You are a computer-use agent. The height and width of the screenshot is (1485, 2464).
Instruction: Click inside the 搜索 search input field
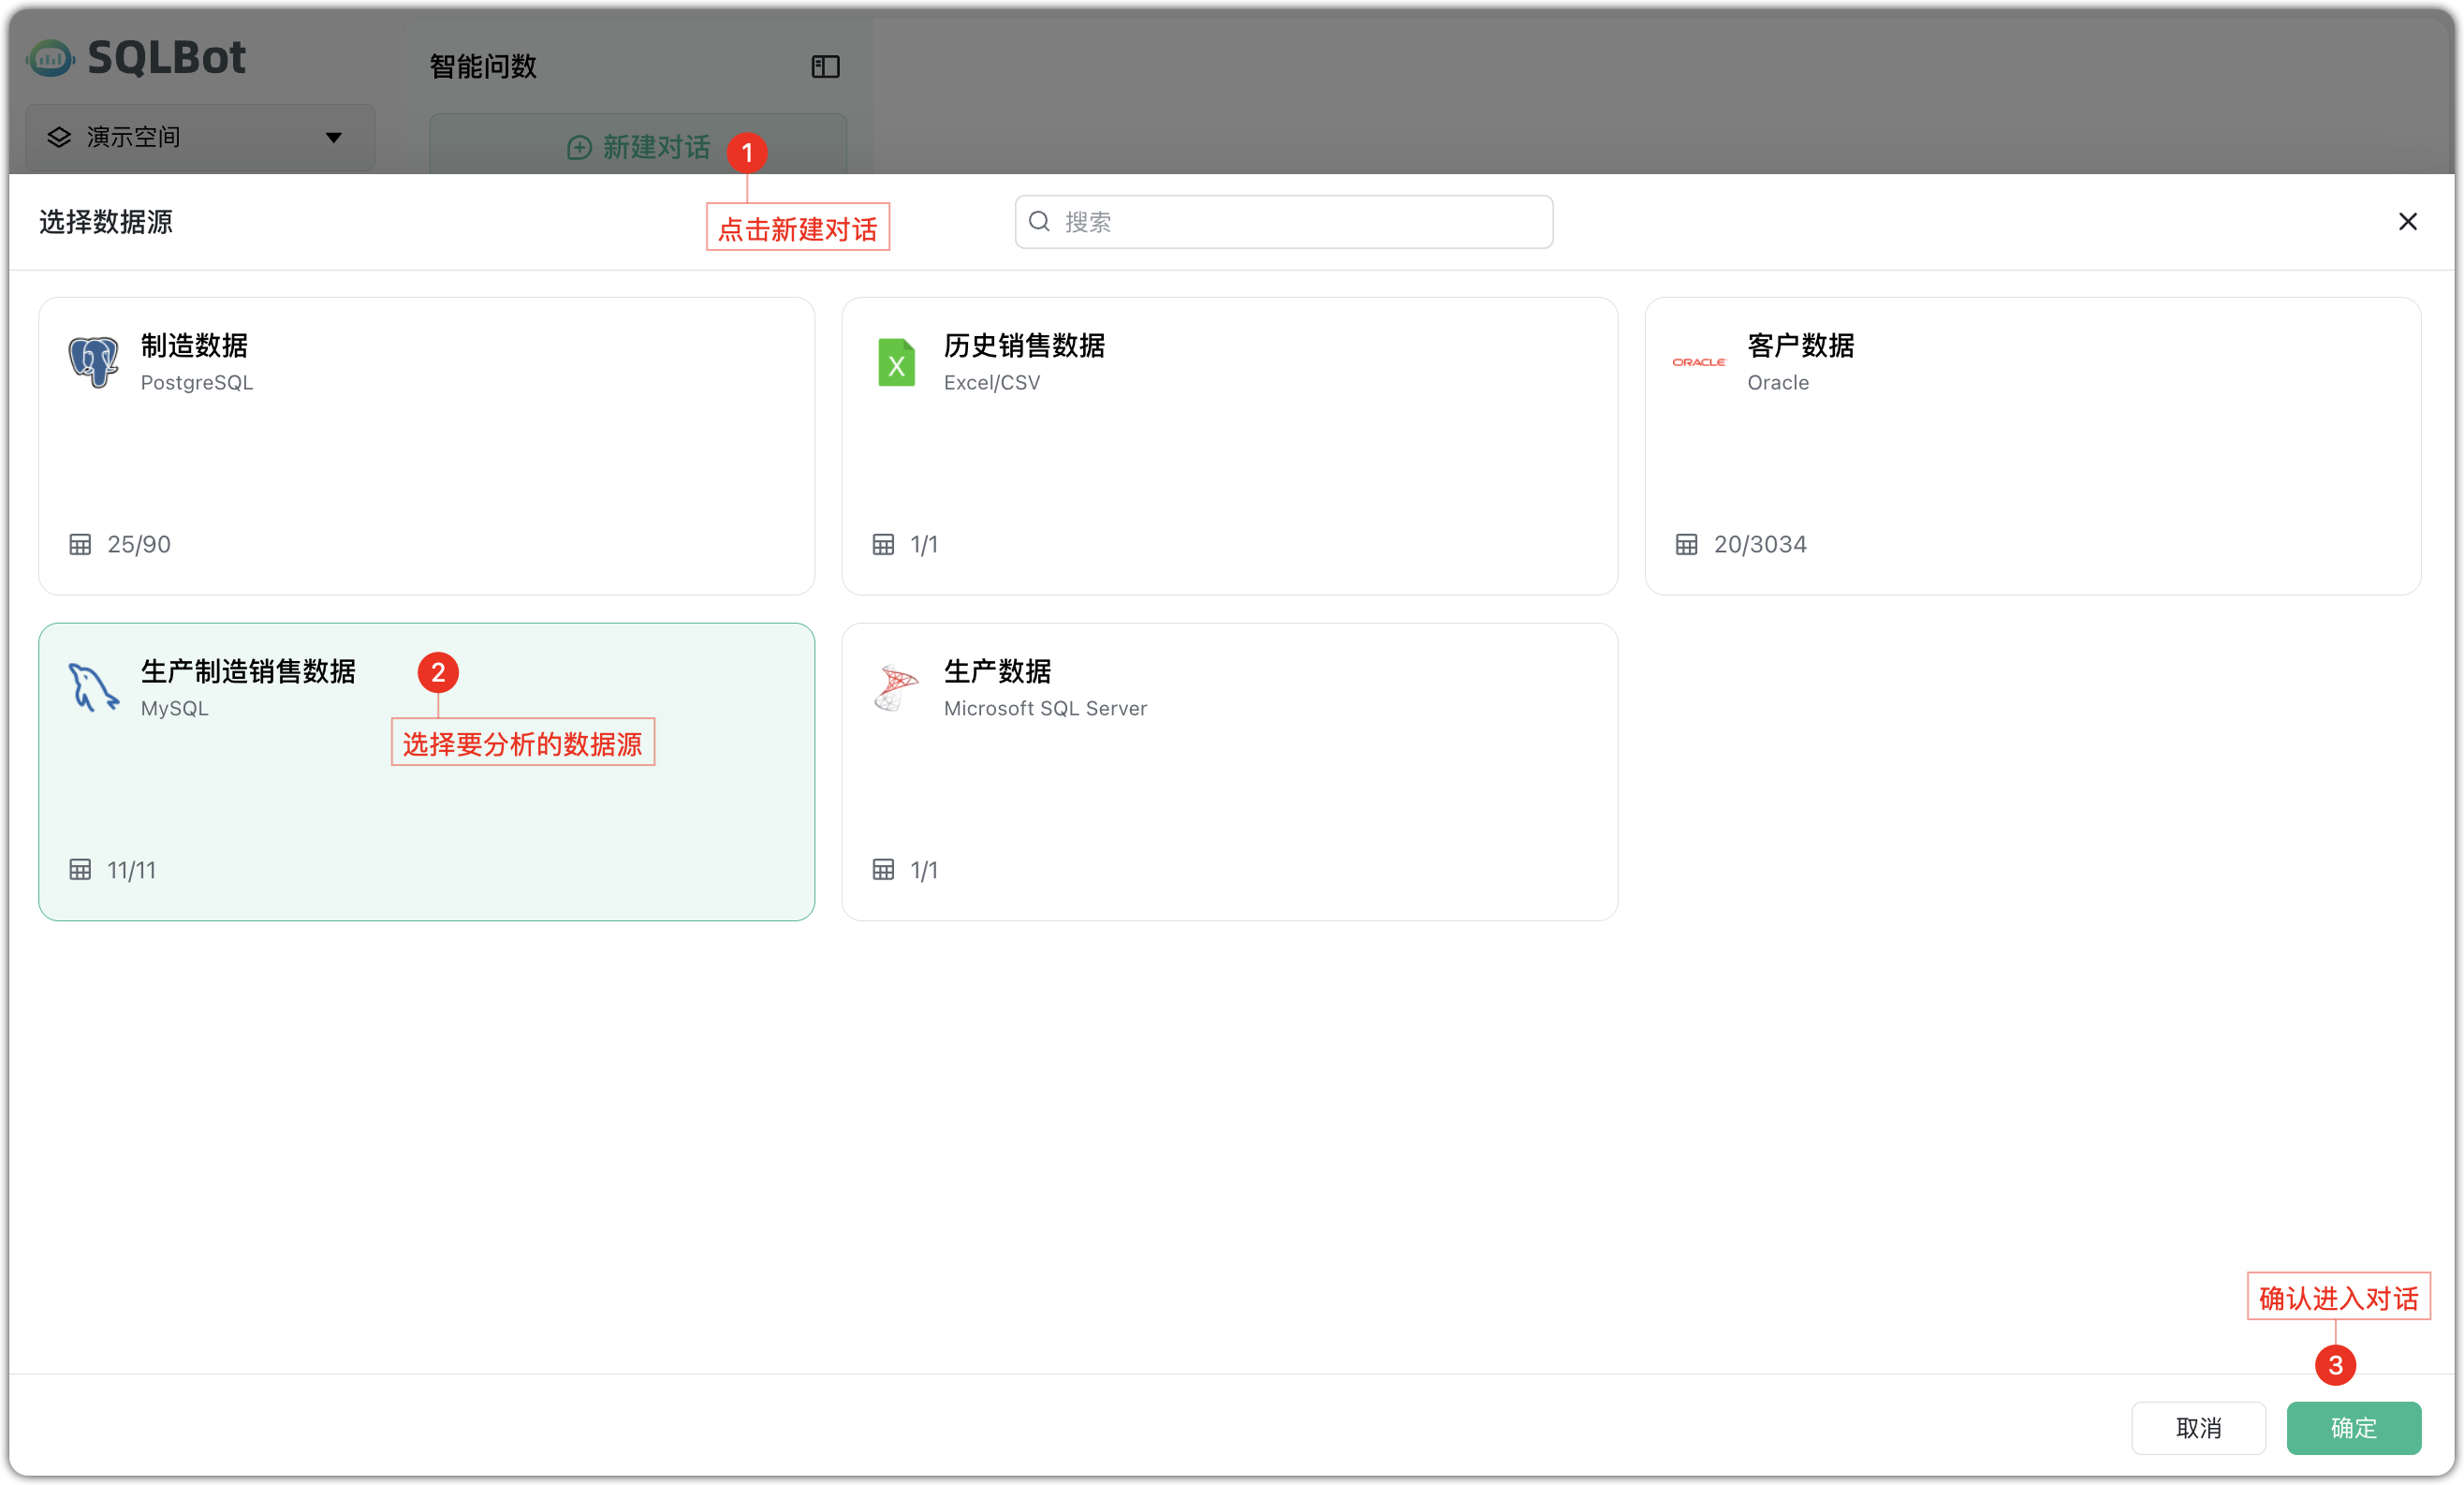click(x=1280, y=221)
